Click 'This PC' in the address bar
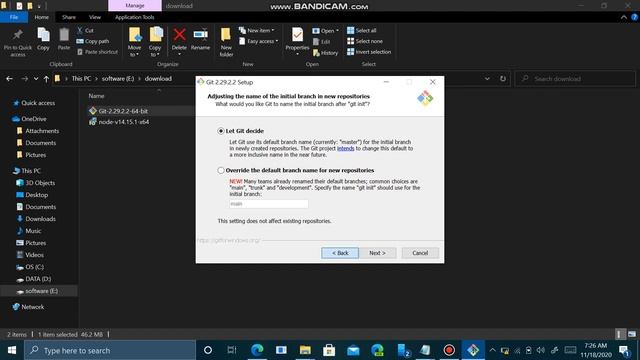The image size is (640, 360). click(81, 79)
